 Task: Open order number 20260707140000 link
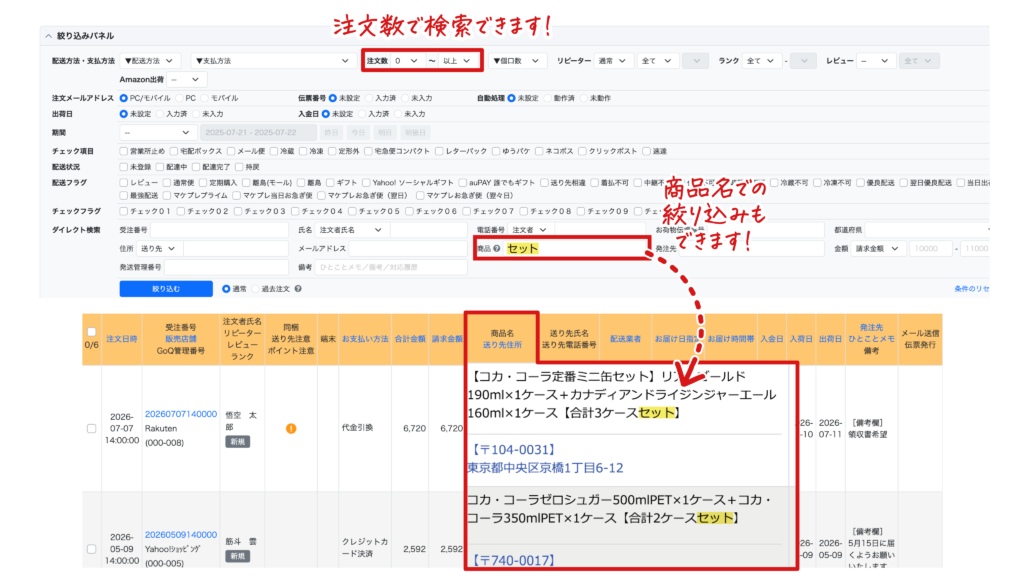[181, 415]
